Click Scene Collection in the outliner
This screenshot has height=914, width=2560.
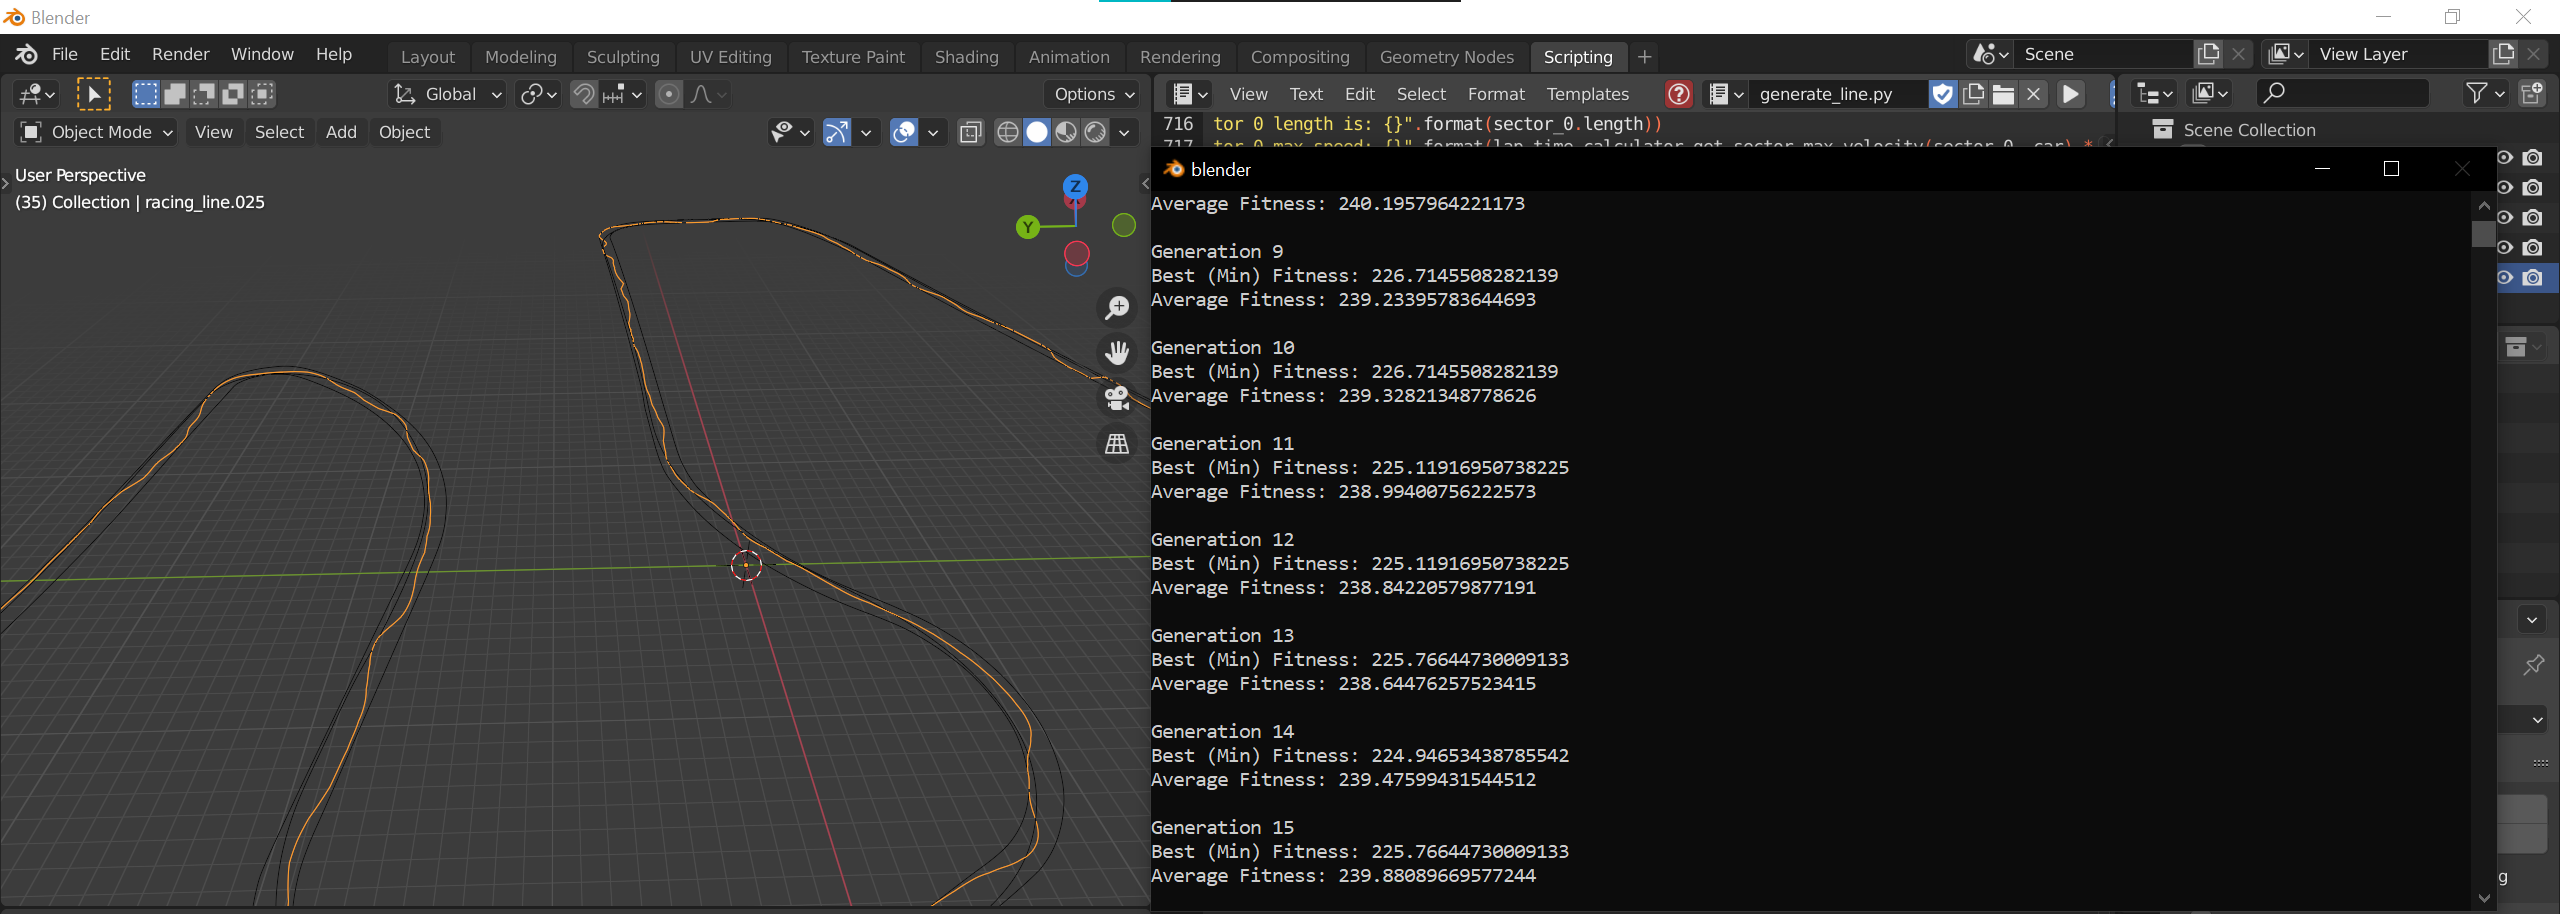click(2249, 130)
